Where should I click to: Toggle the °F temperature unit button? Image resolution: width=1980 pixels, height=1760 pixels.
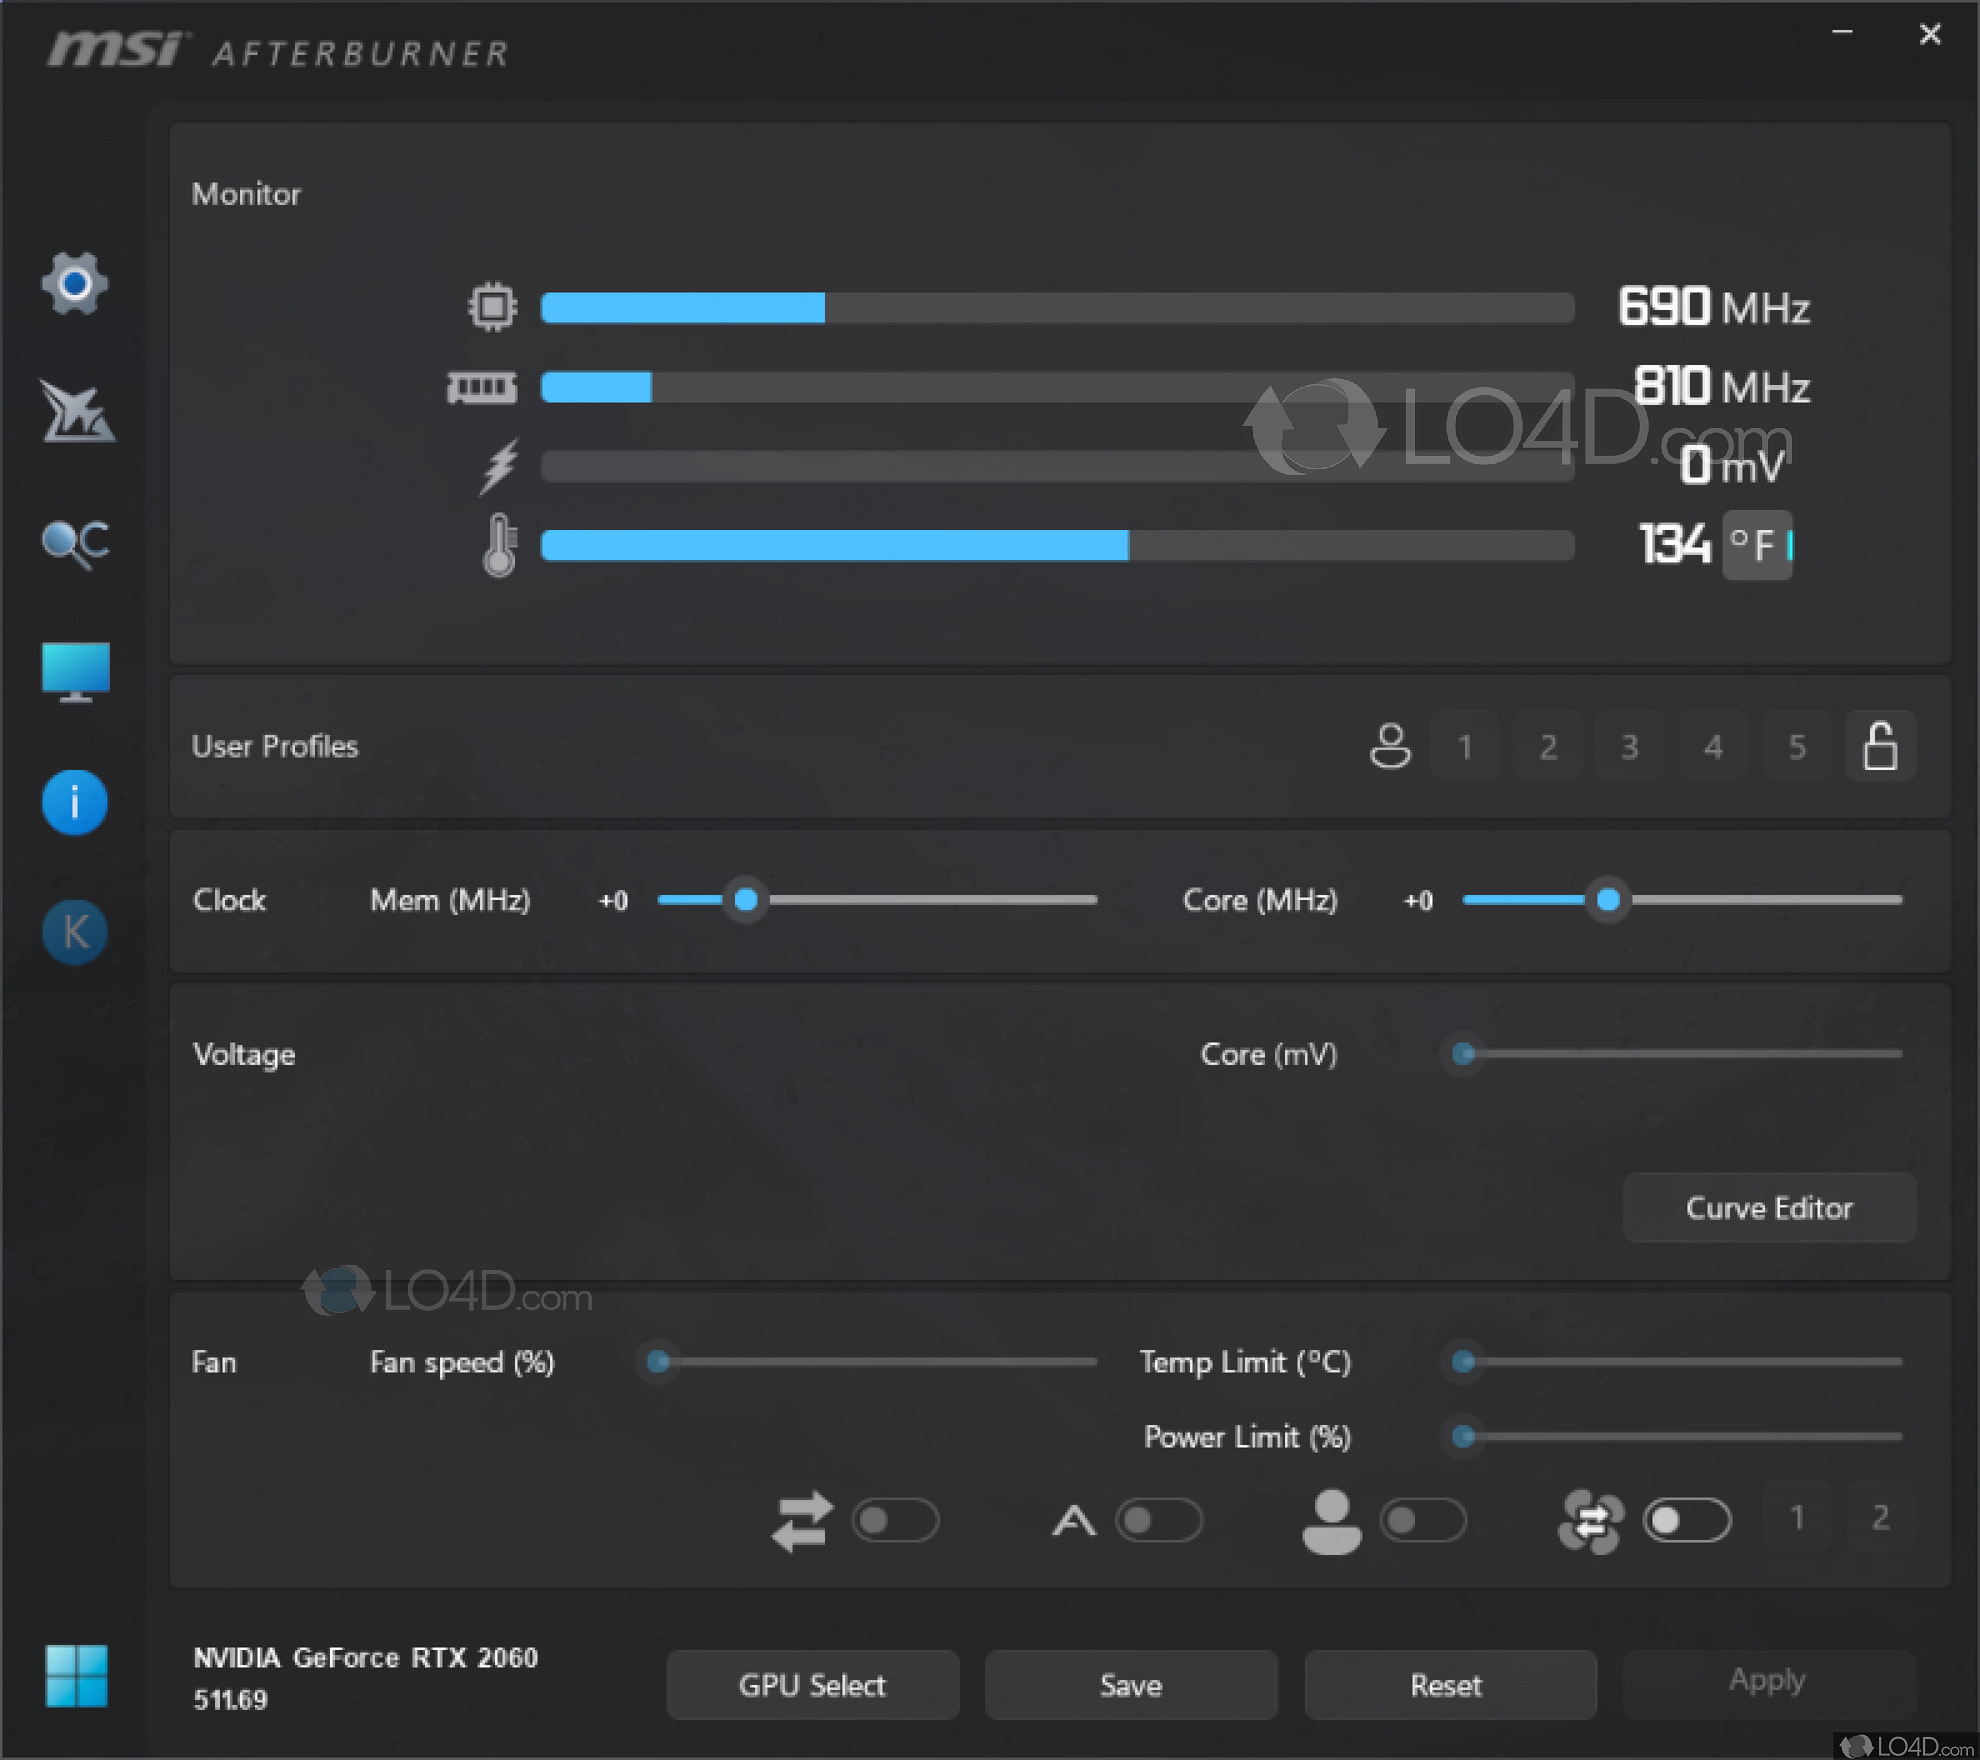coord(1756,545)
